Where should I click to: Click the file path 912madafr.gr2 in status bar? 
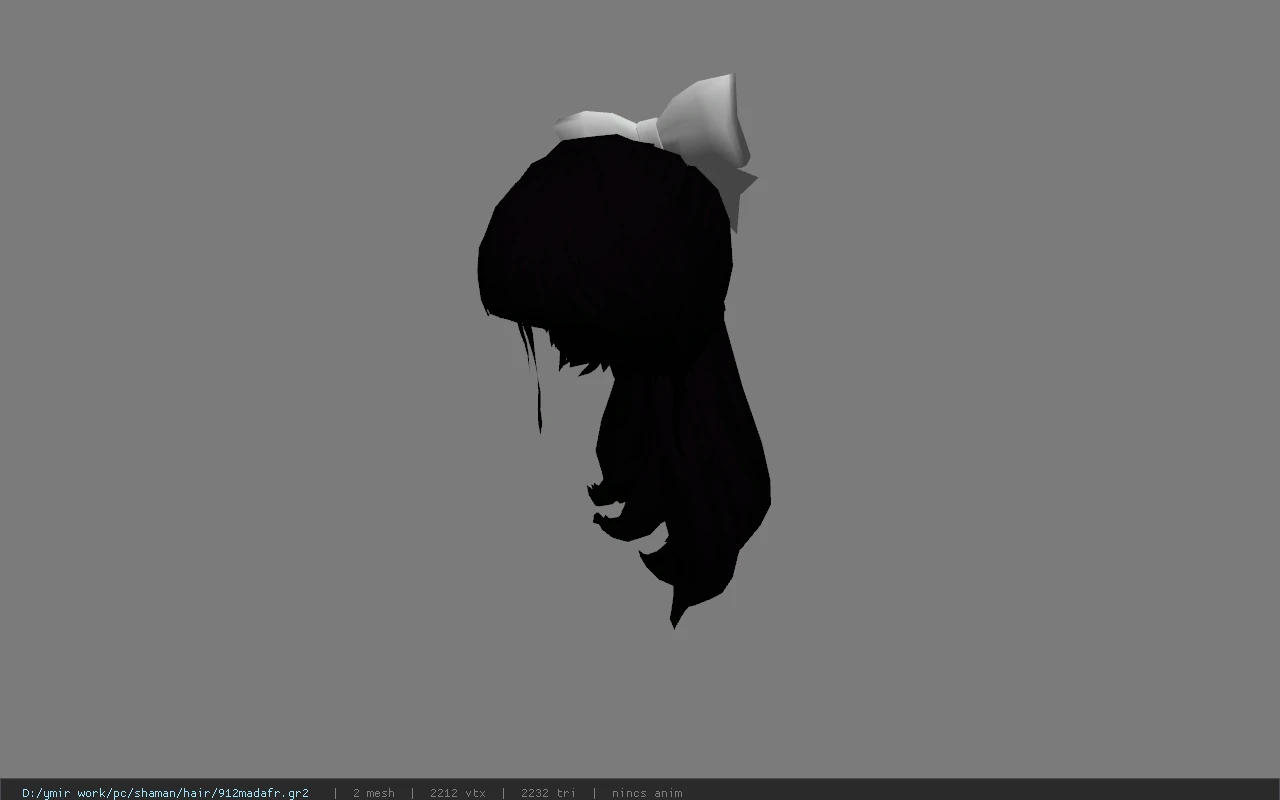[165, 793]
